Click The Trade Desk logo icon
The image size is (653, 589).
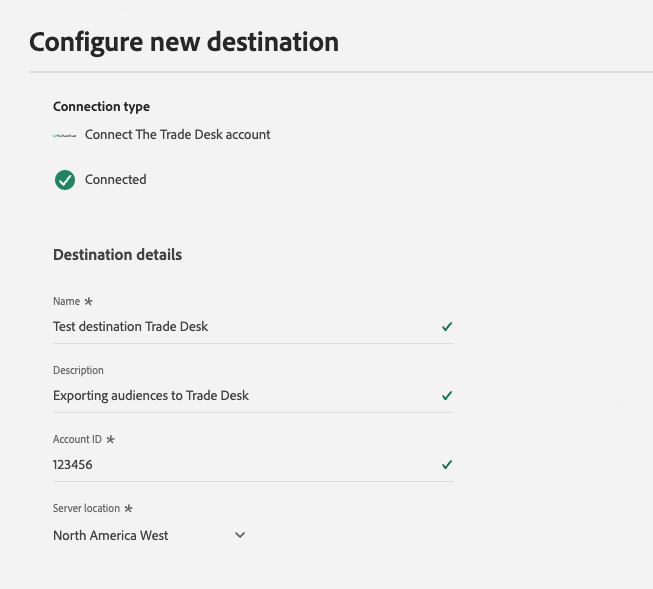coord(65,135)
